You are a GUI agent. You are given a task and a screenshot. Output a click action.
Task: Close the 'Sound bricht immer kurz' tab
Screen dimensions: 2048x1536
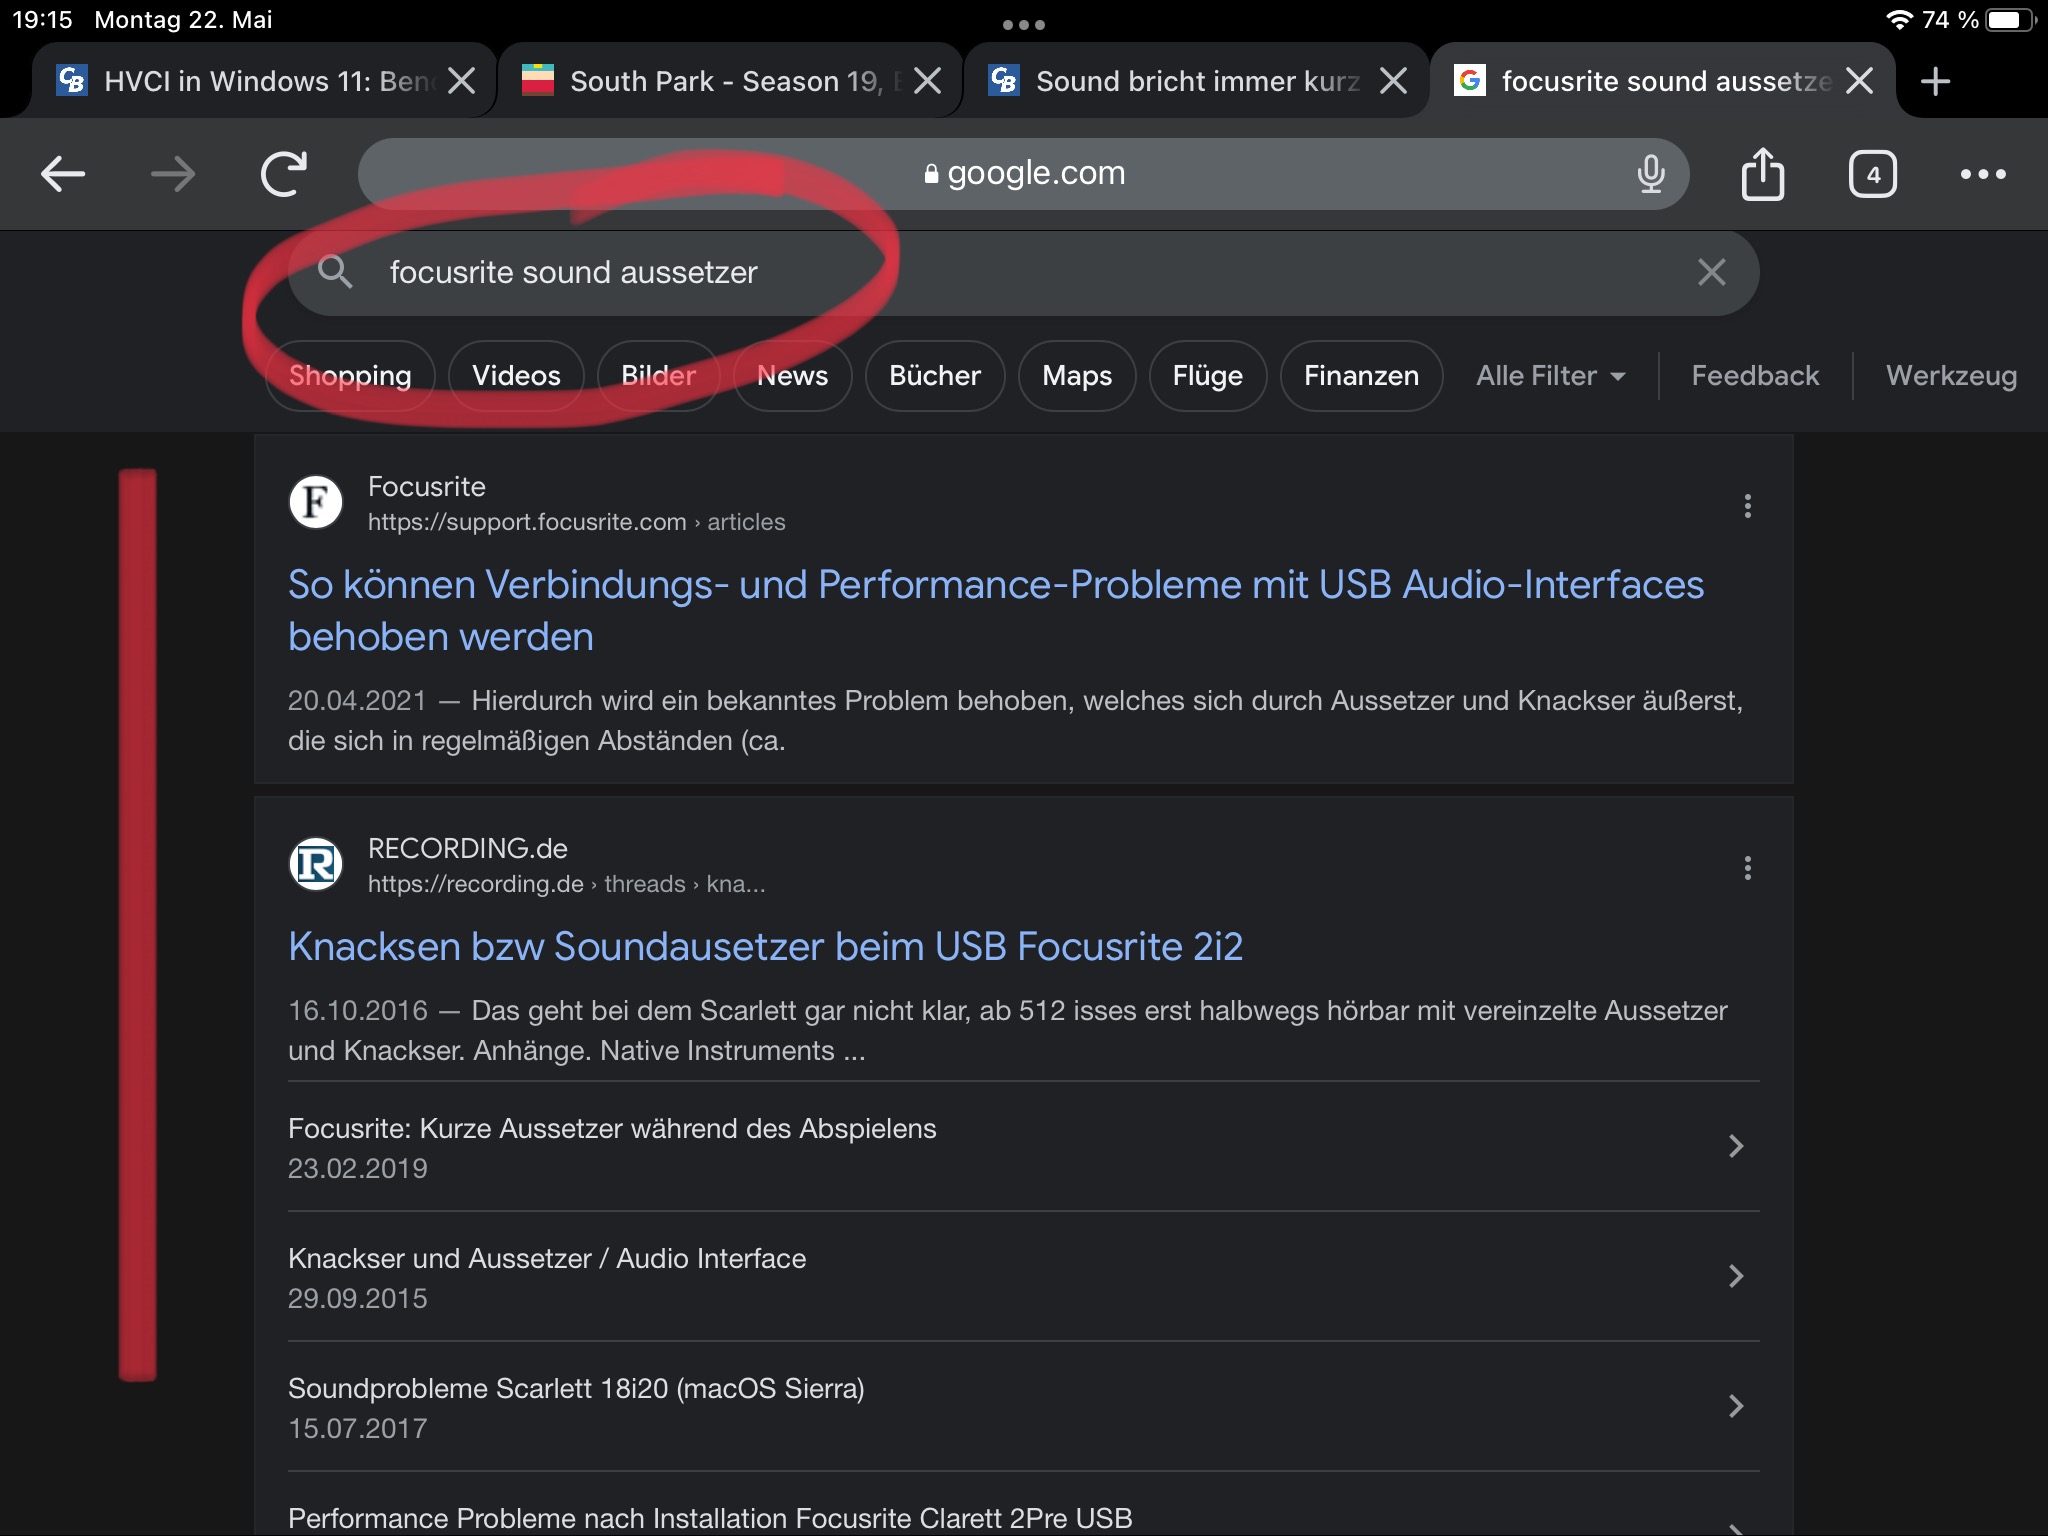(1393, 81)
